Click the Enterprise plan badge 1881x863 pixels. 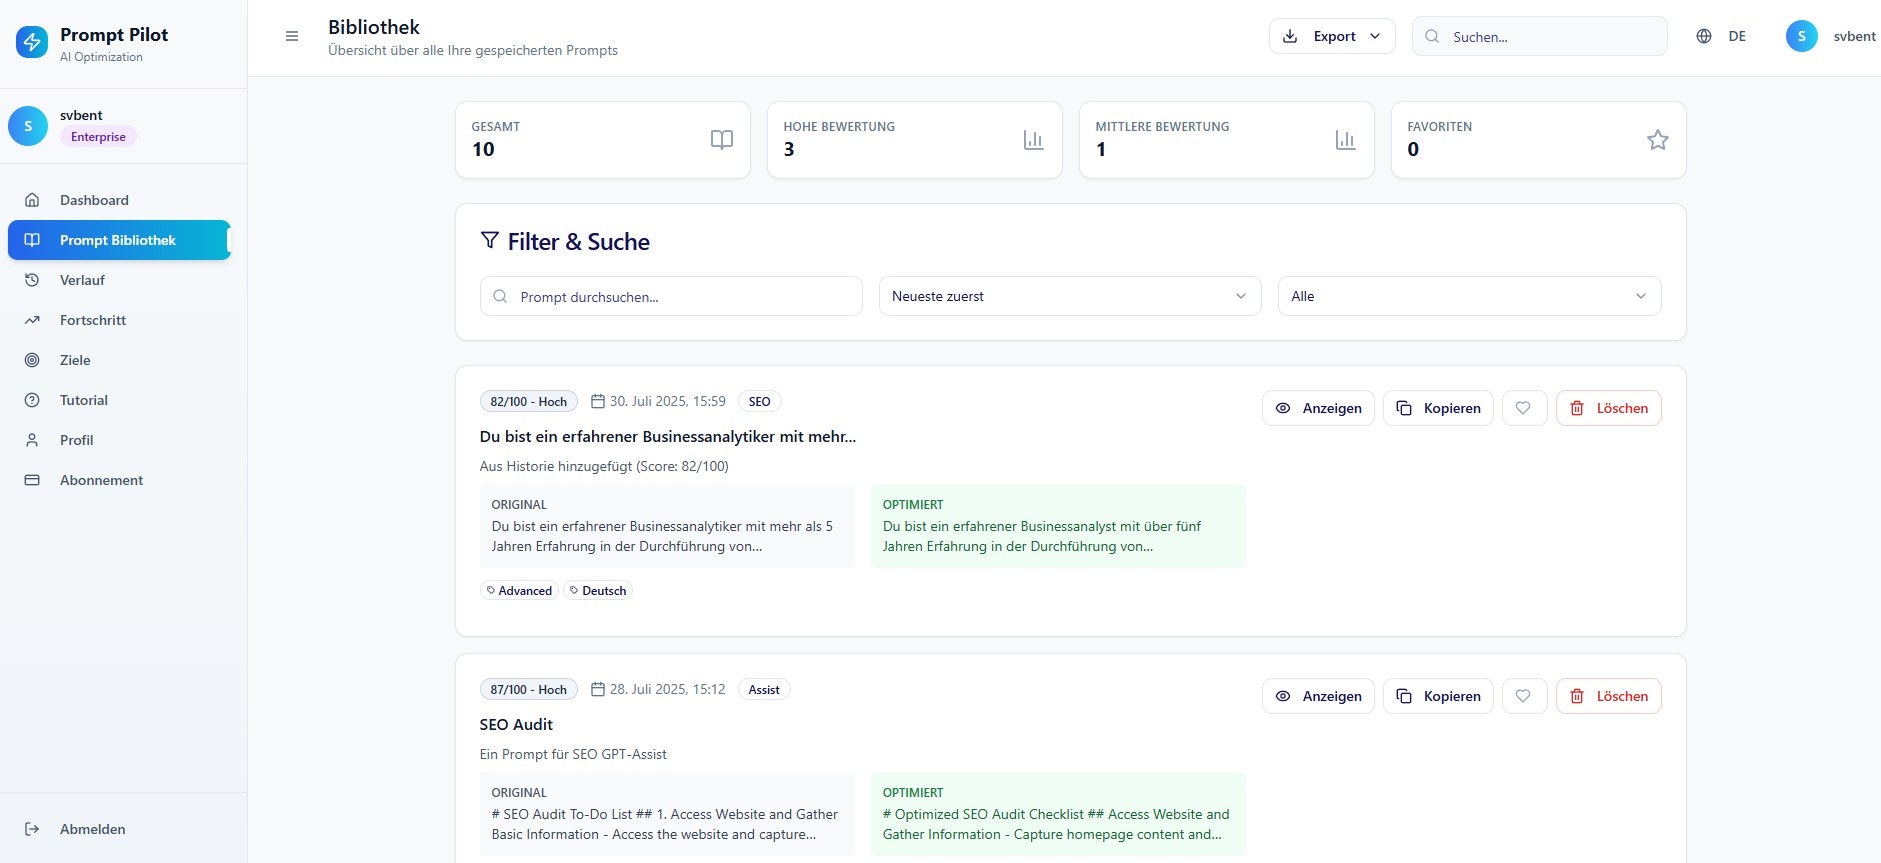(x=98, y=137)
